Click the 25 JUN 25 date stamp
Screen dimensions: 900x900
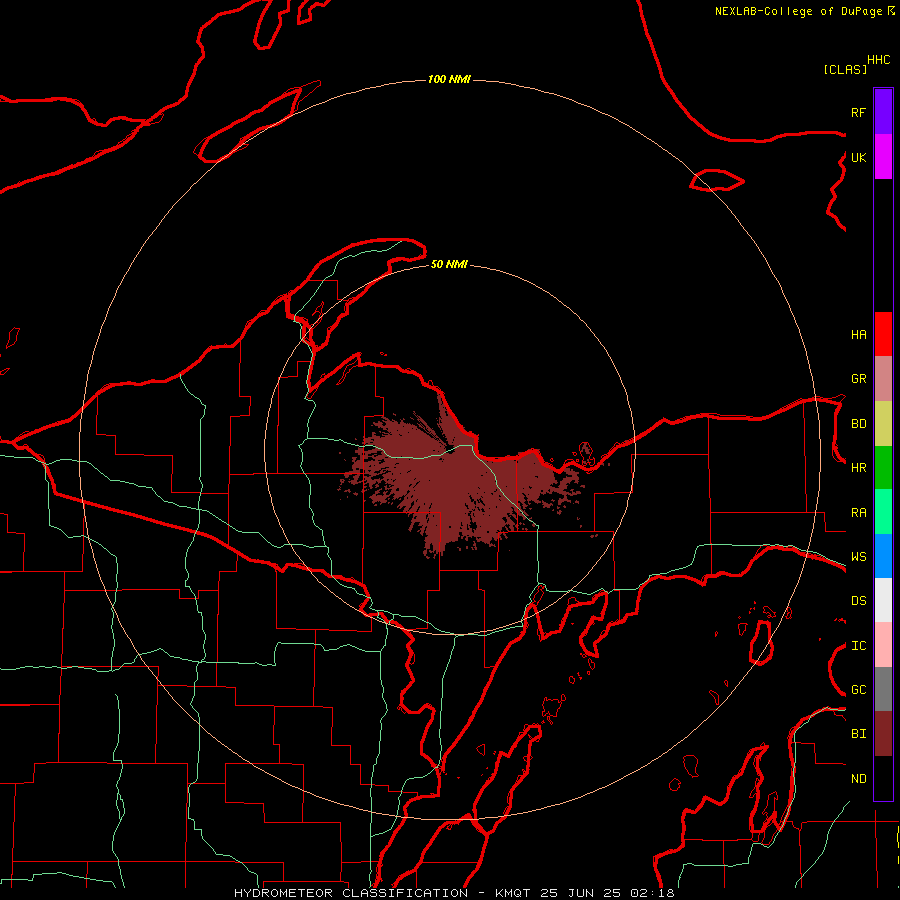(x=581, y=893)
